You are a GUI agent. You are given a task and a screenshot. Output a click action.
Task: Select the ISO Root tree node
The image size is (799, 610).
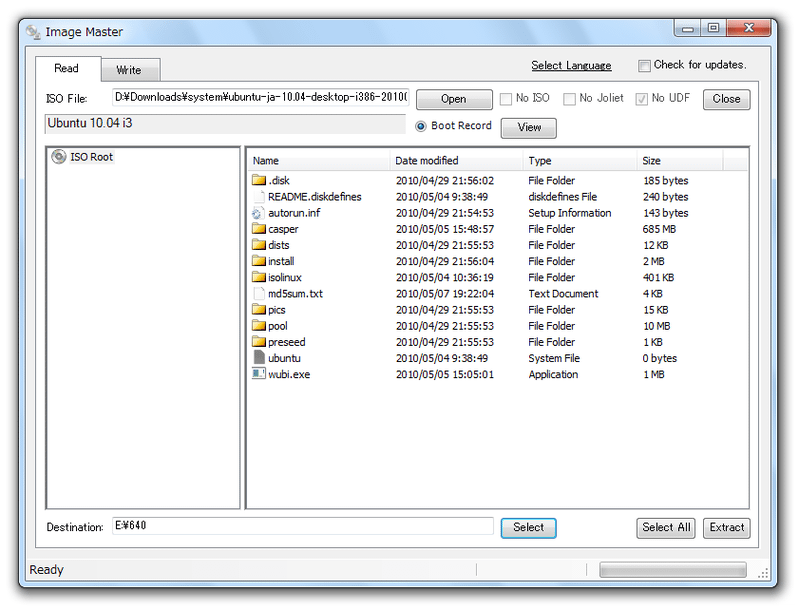pyautogui.click(x=91, y=157)
